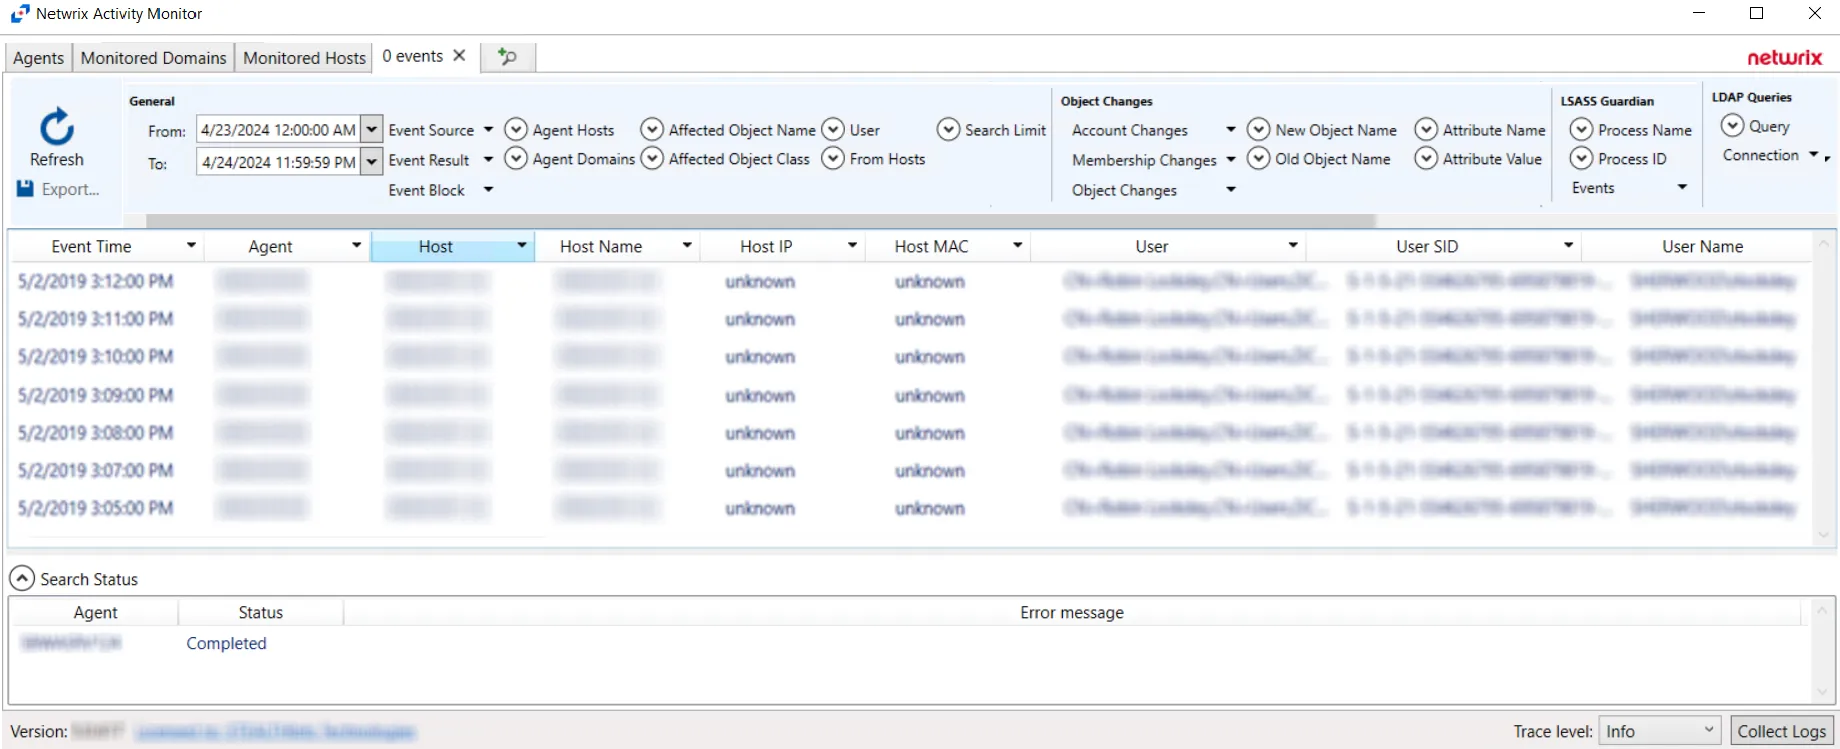This screenshot has width=1840, height=749.
Task: Click the search status Agent column header
Action: pyautogui.click(x=95, y=612)
